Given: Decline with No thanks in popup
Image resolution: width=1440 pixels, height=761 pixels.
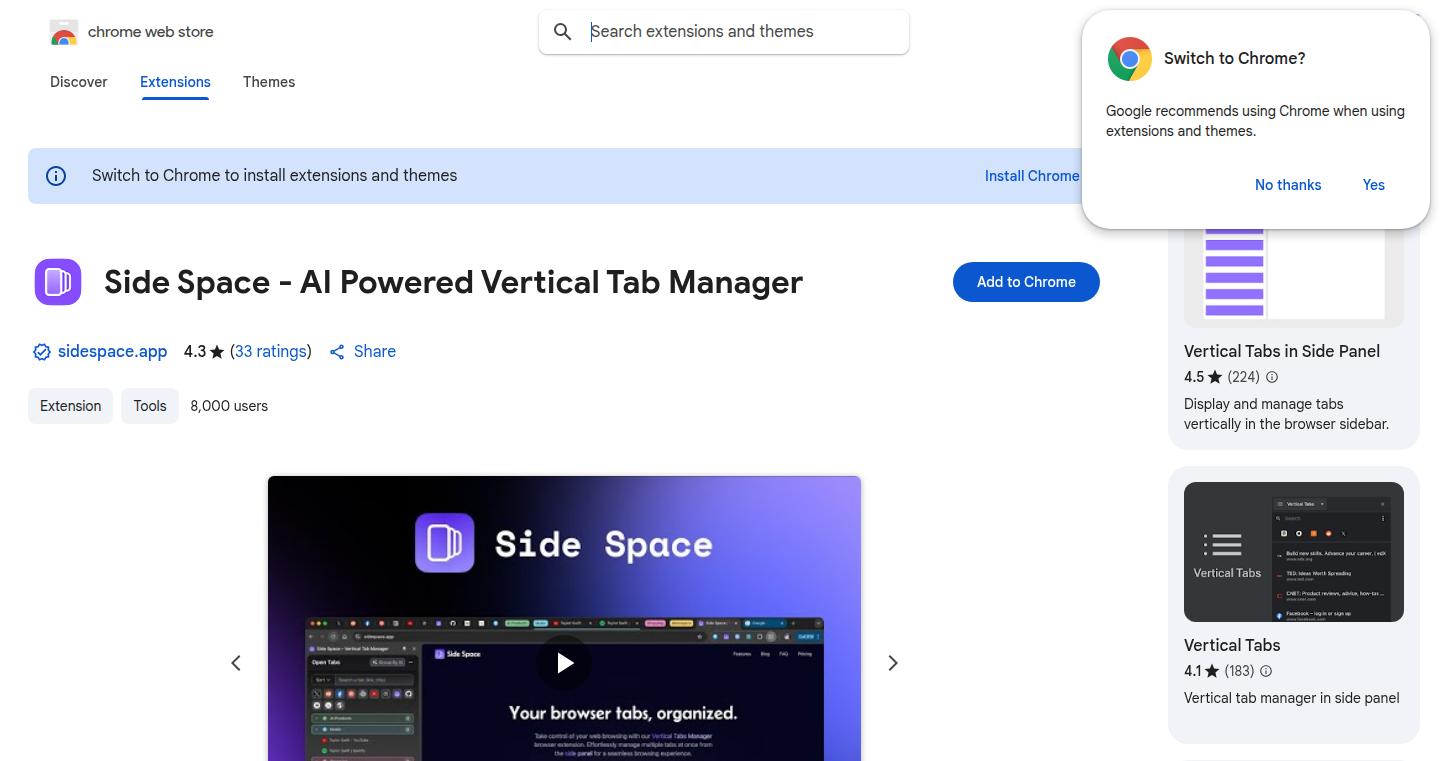Looking at the screenshot, I should [x=1288, y=185].
